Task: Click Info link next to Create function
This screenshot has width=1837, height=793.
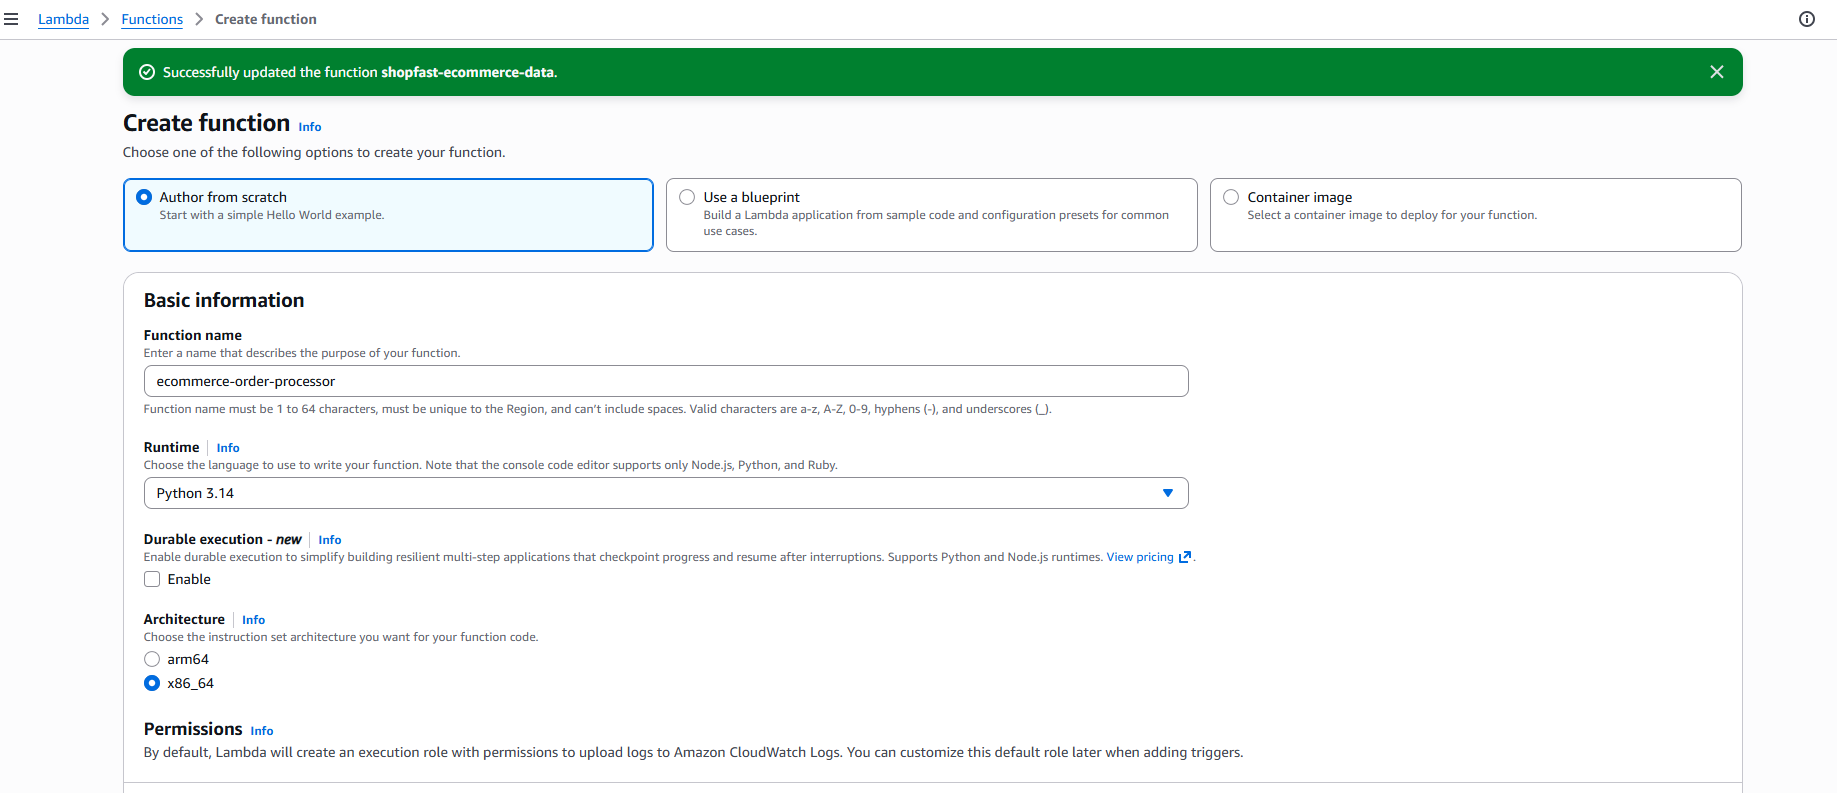Action: (310, 127)
